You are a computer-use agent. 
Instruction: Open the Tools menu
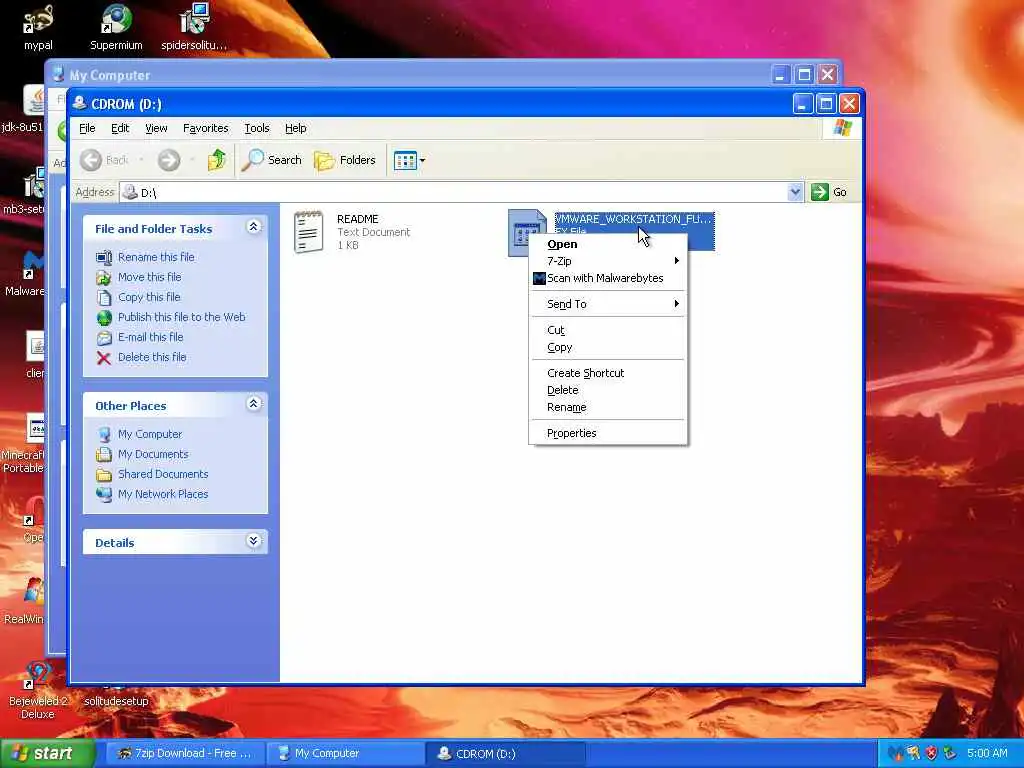coord(257,128)
